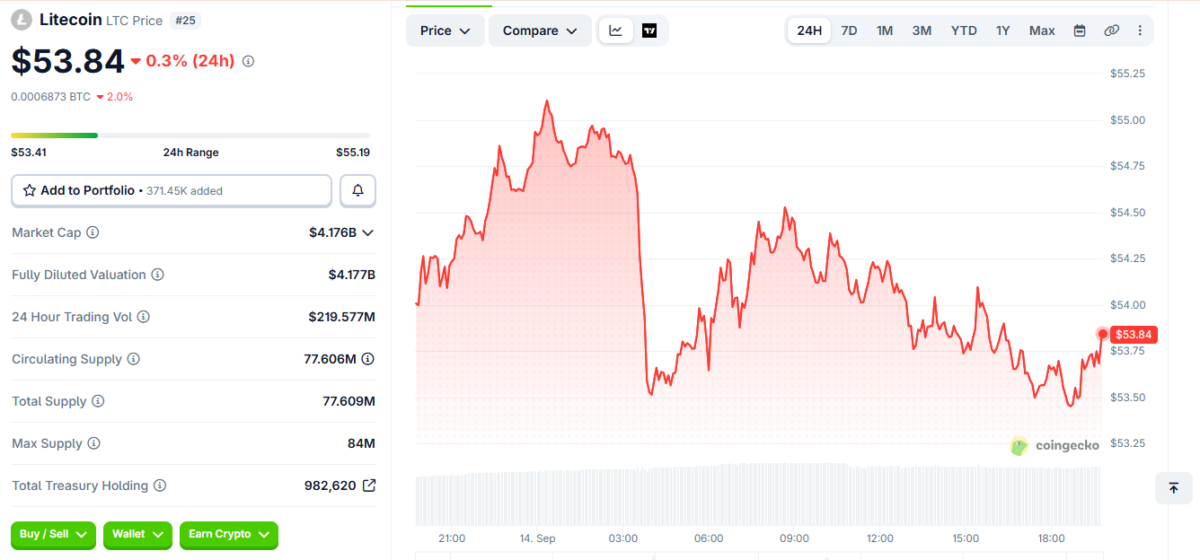Open the Buy / Sell dropdown

(x=53, y=534)
